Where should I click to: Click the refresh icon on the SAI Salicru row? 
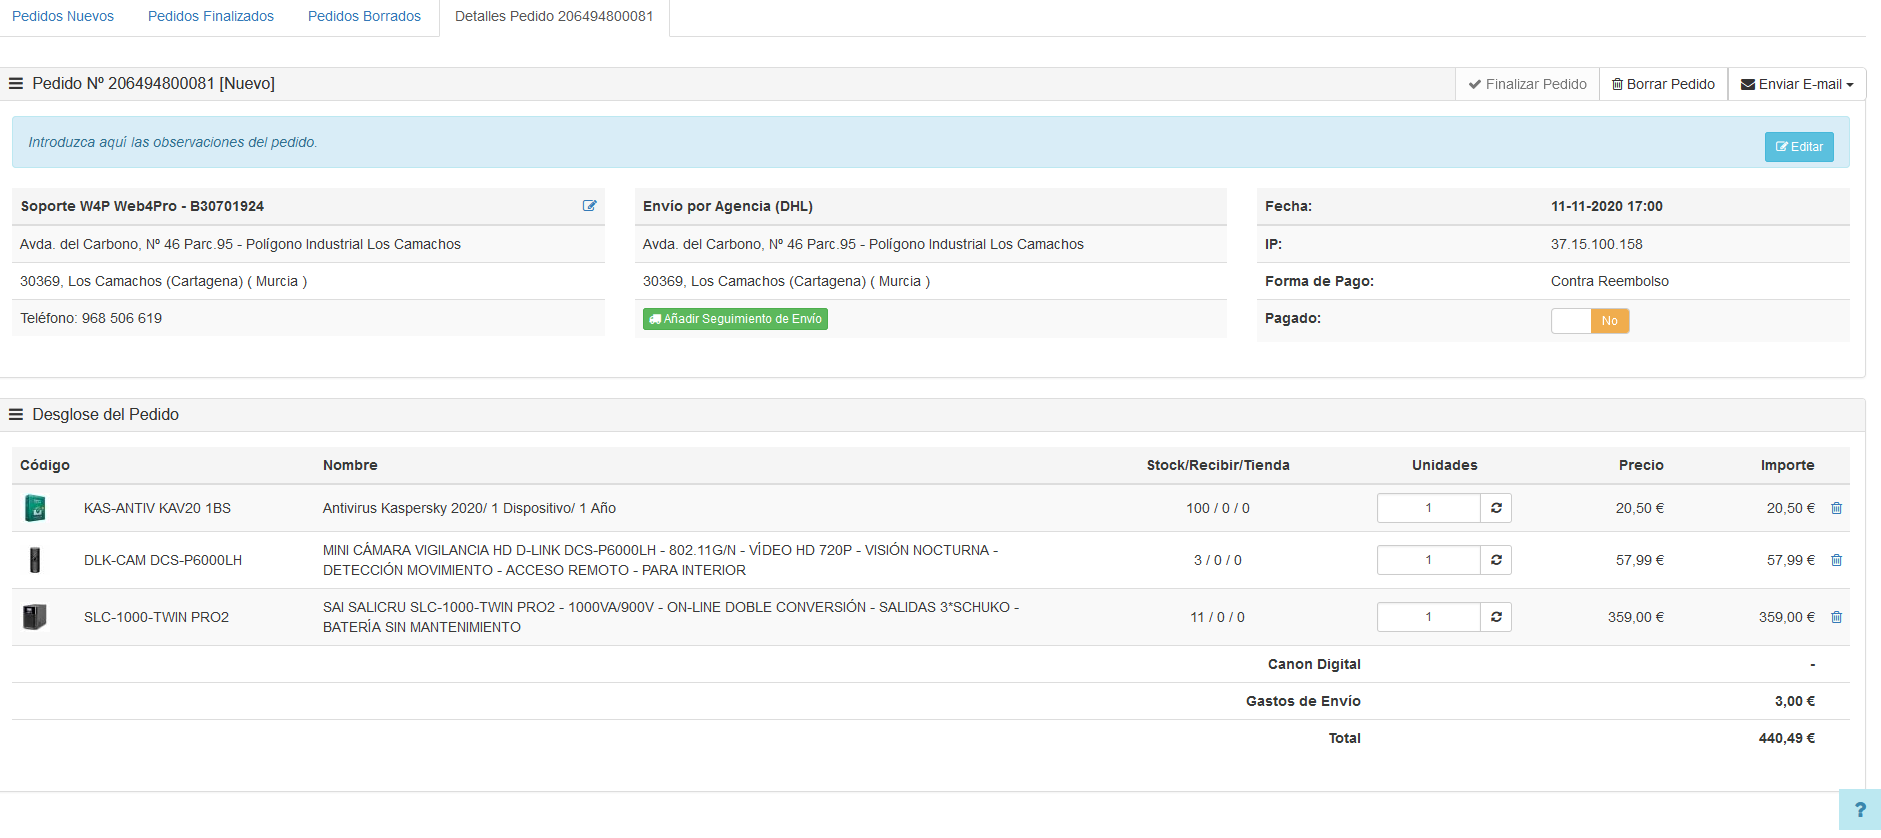(x=1496, y=617)
